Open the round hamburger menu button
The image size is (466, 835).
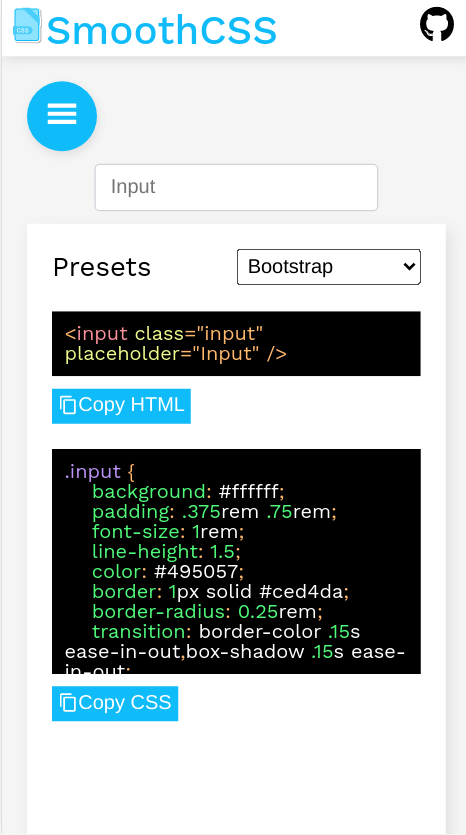[x=62, y=116]
